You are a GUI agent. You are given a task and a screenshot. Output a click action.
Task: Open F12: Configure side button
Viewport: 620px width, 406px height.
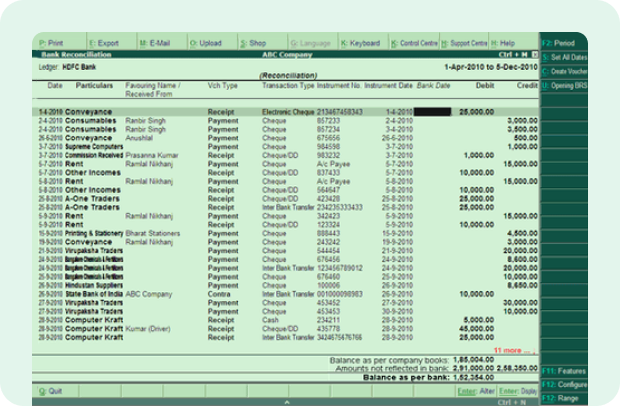(x=564, y=384)
